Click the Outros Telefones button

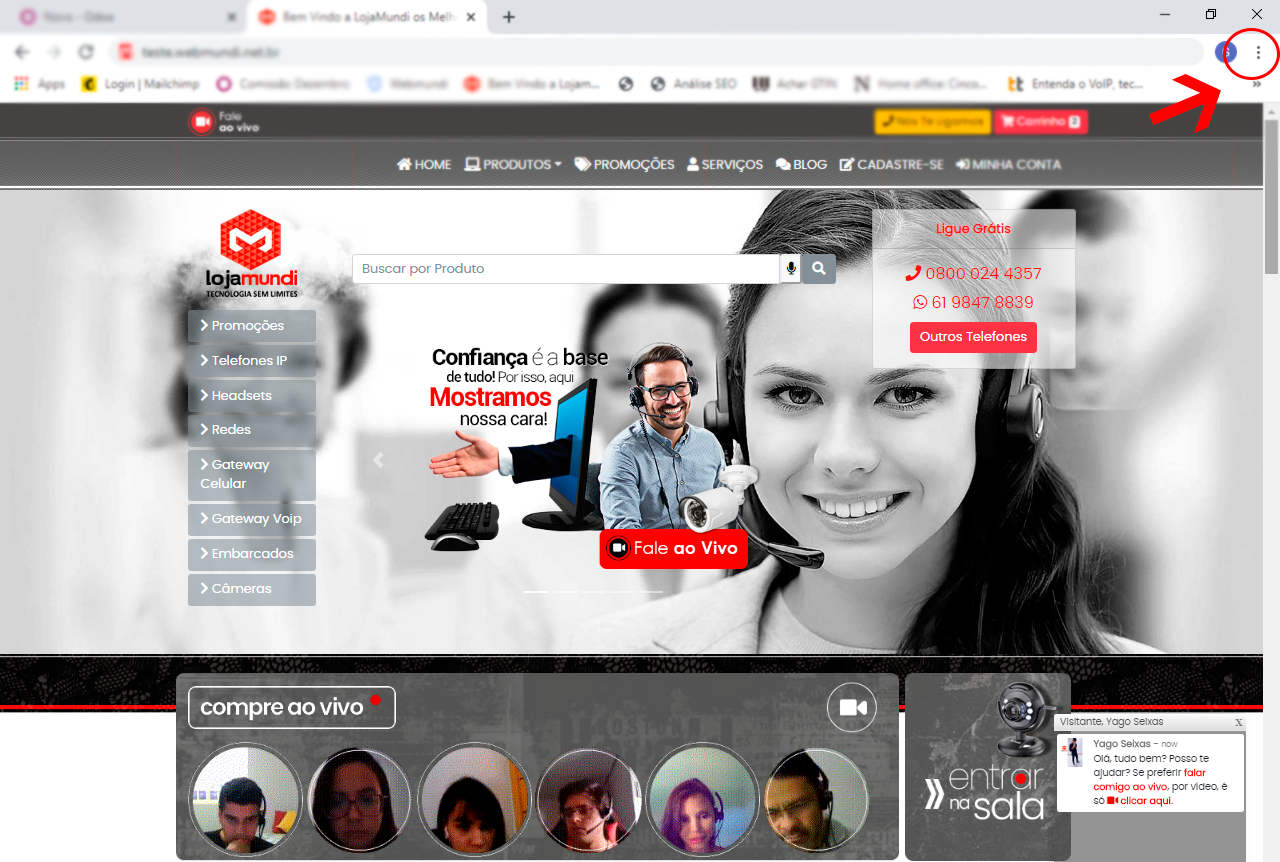point(973,337)
